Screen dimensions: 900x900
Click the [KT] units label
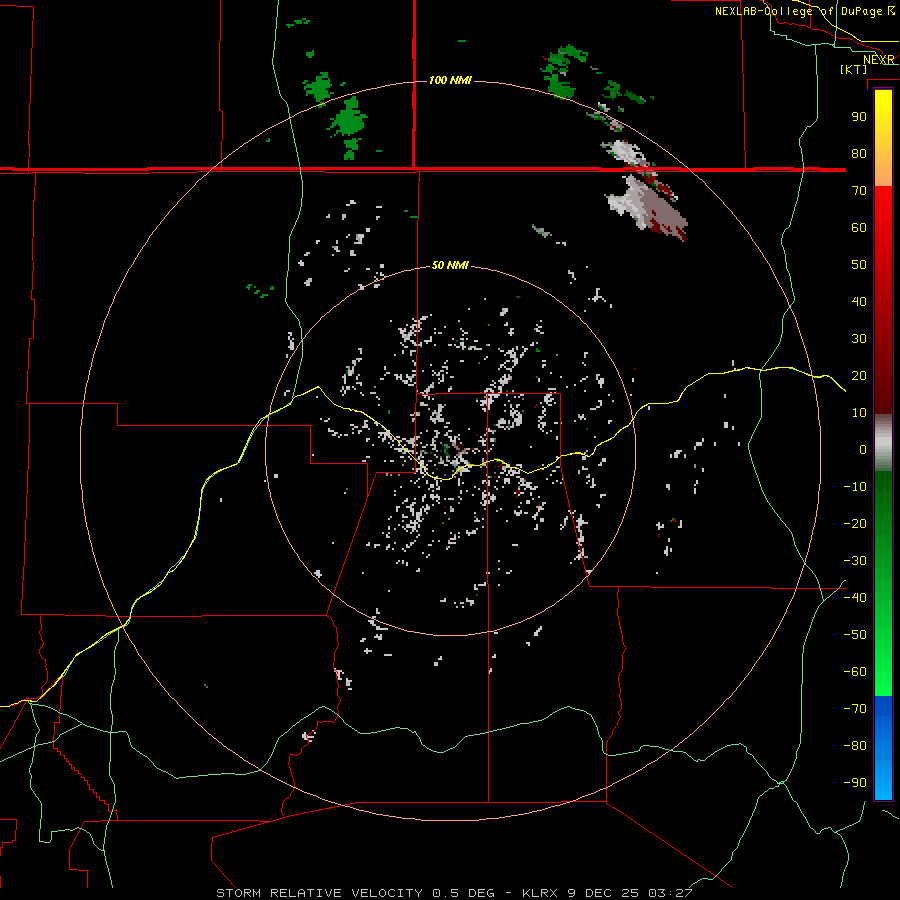tap(854, 69)
